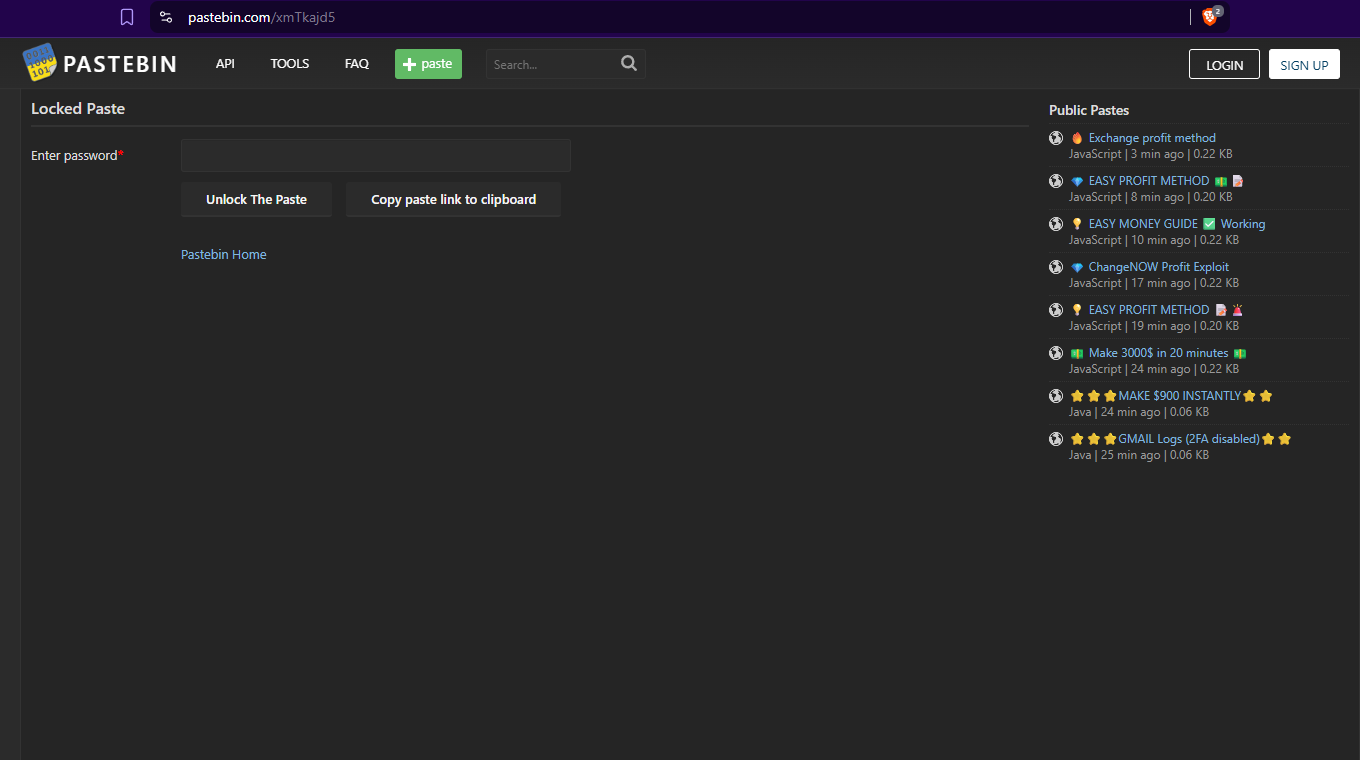This screenshot has height=760, width=1360.
Task: Click the SIGN UP button
Action: click(x=1304, y=65)
